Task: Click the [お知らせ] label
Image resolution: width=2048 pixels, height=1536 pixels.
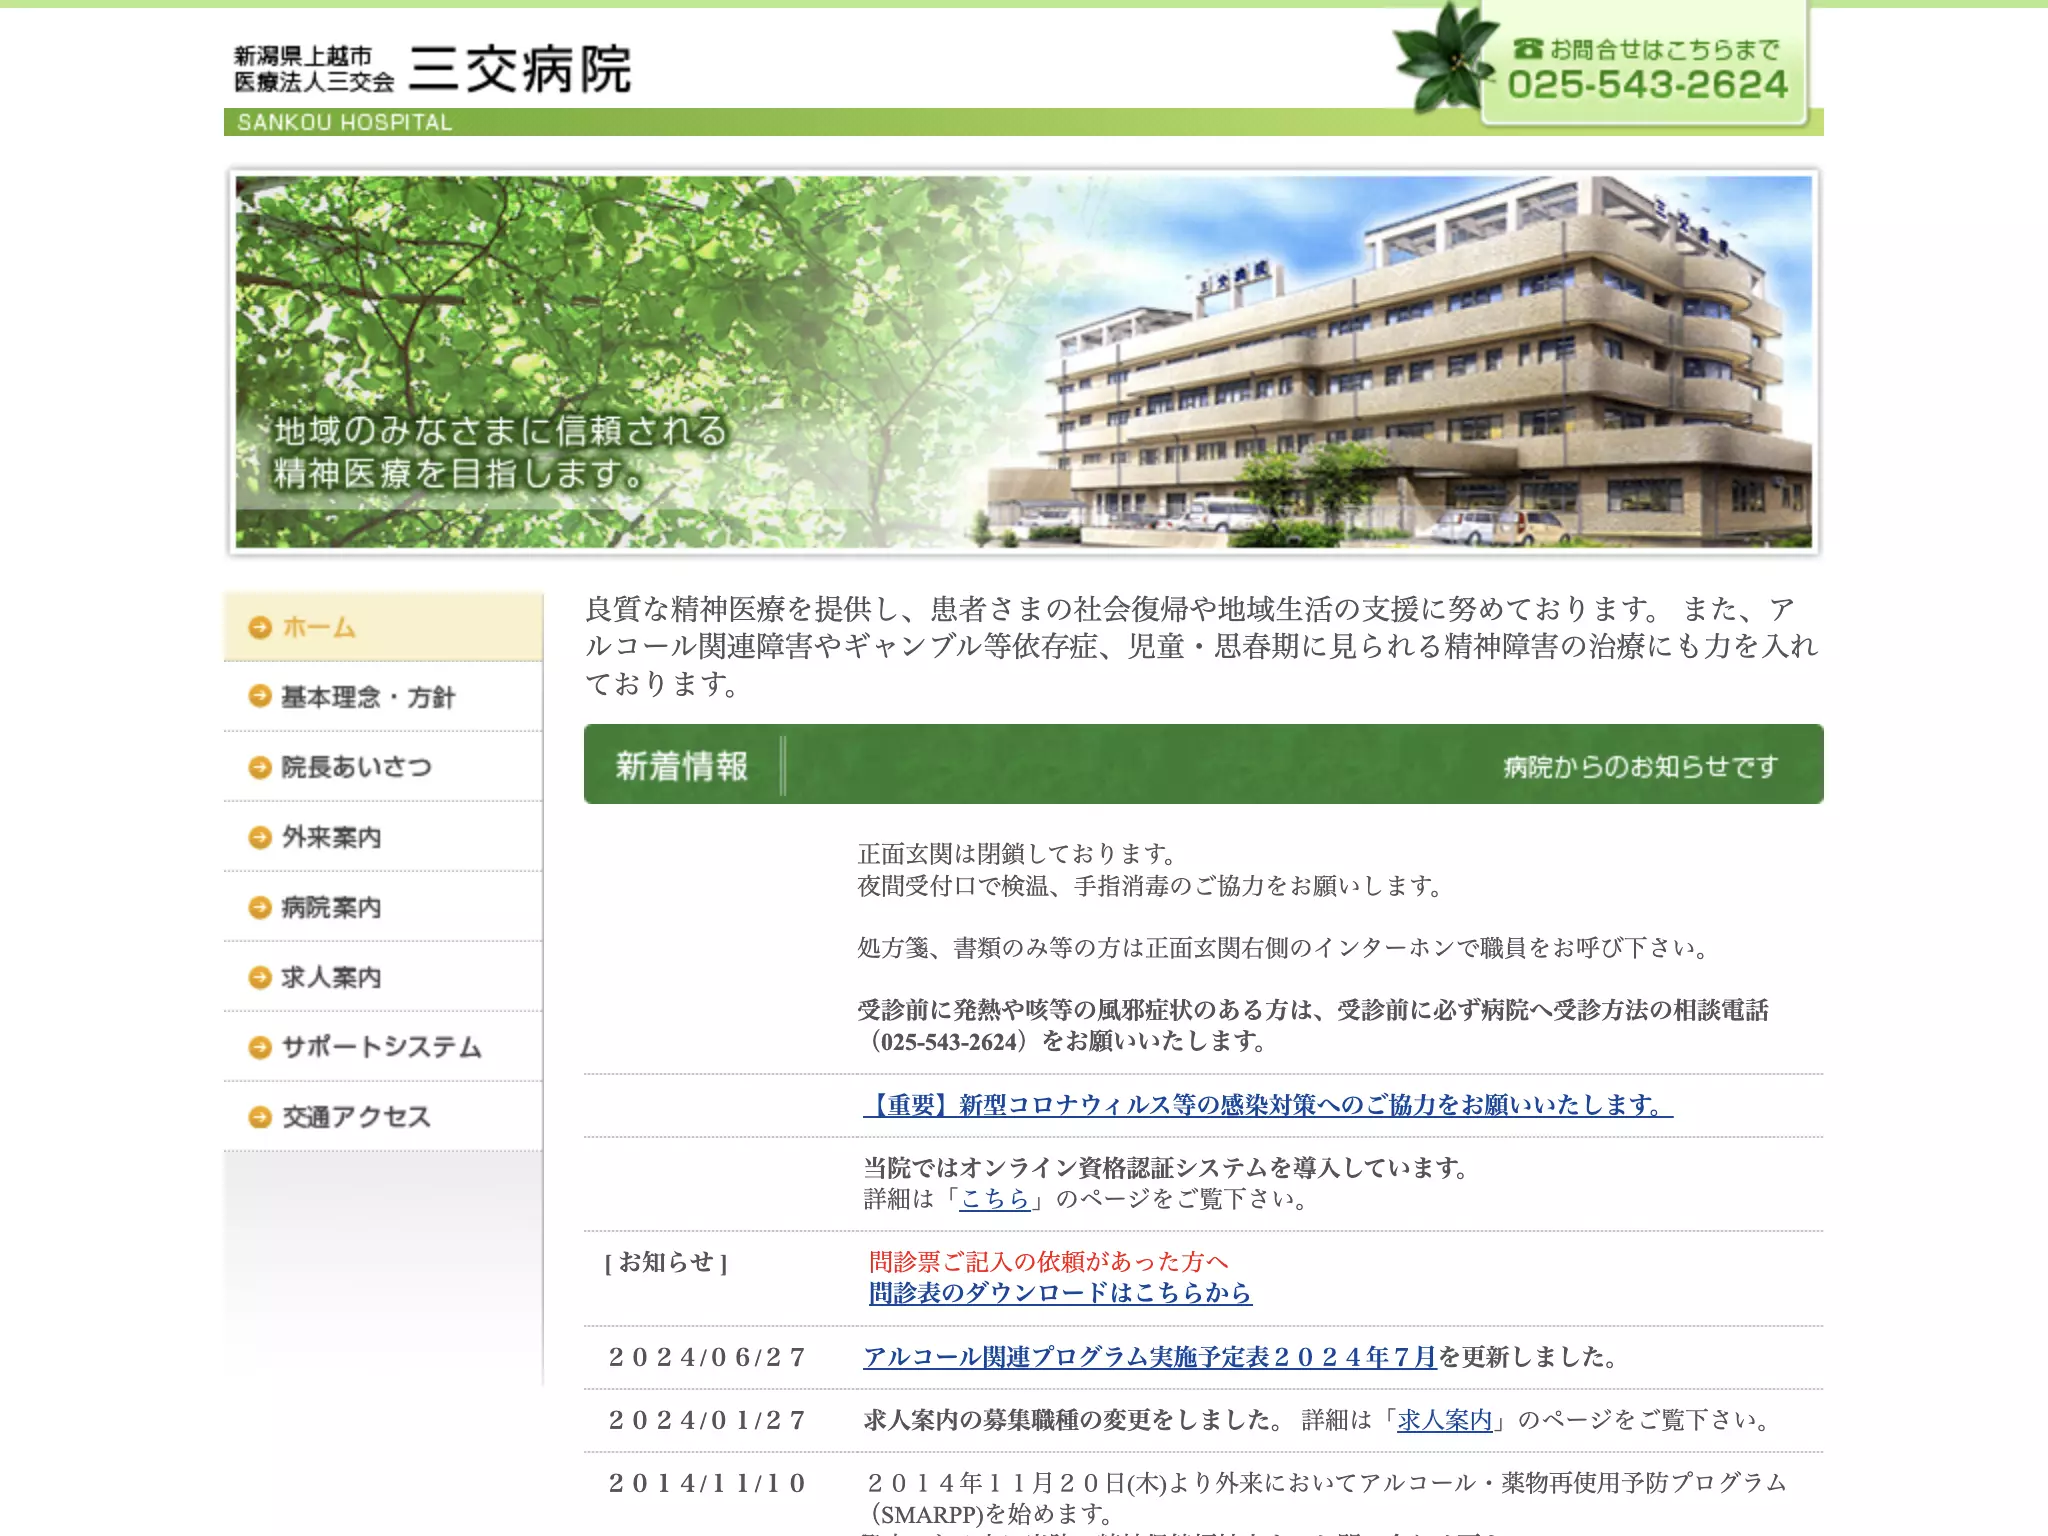Action: tap(666, 1262)
